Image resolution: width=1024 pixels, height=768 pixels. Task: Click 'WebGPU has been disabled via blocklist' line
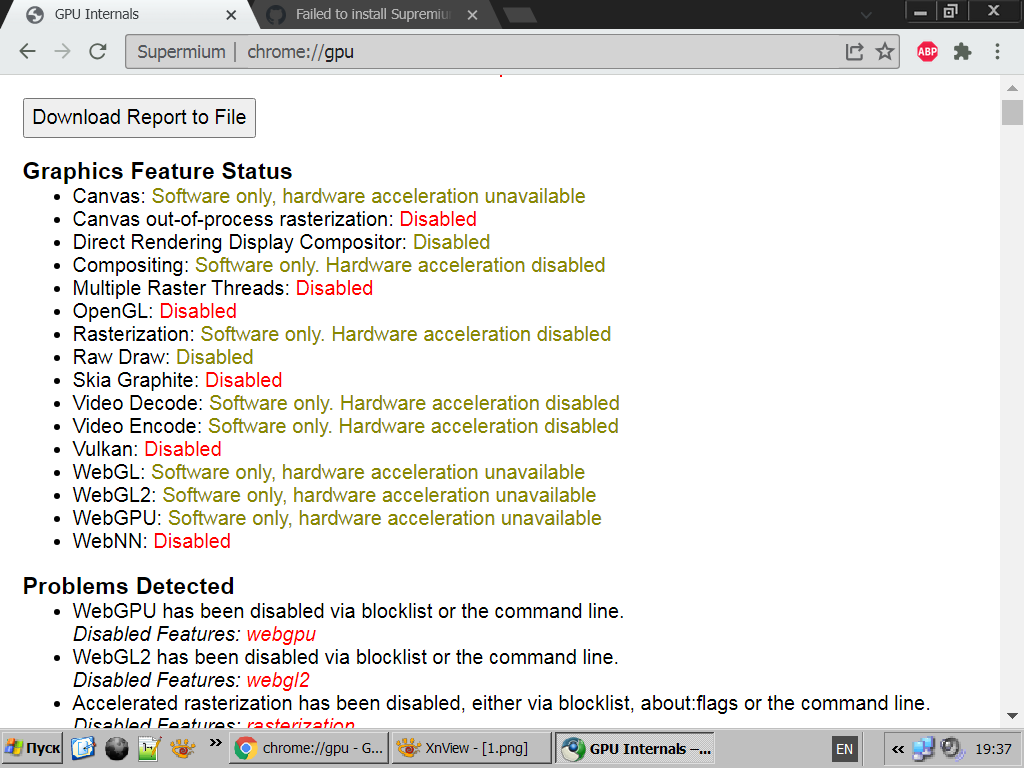tap(348, 611)
